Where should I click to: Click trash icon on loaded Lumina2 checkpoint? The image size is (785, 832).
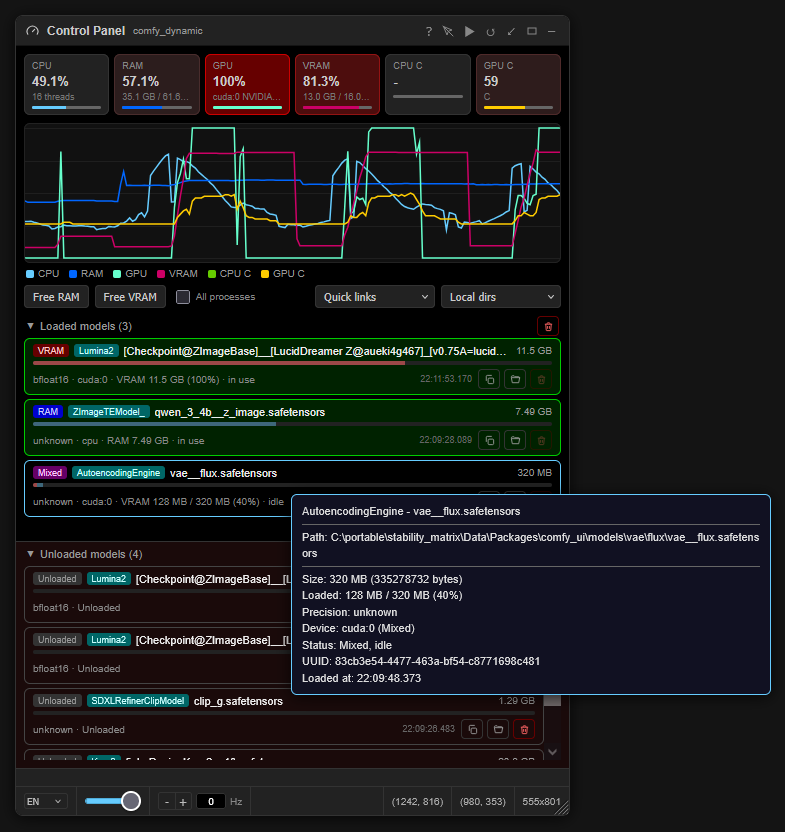(x=541, y=379)
